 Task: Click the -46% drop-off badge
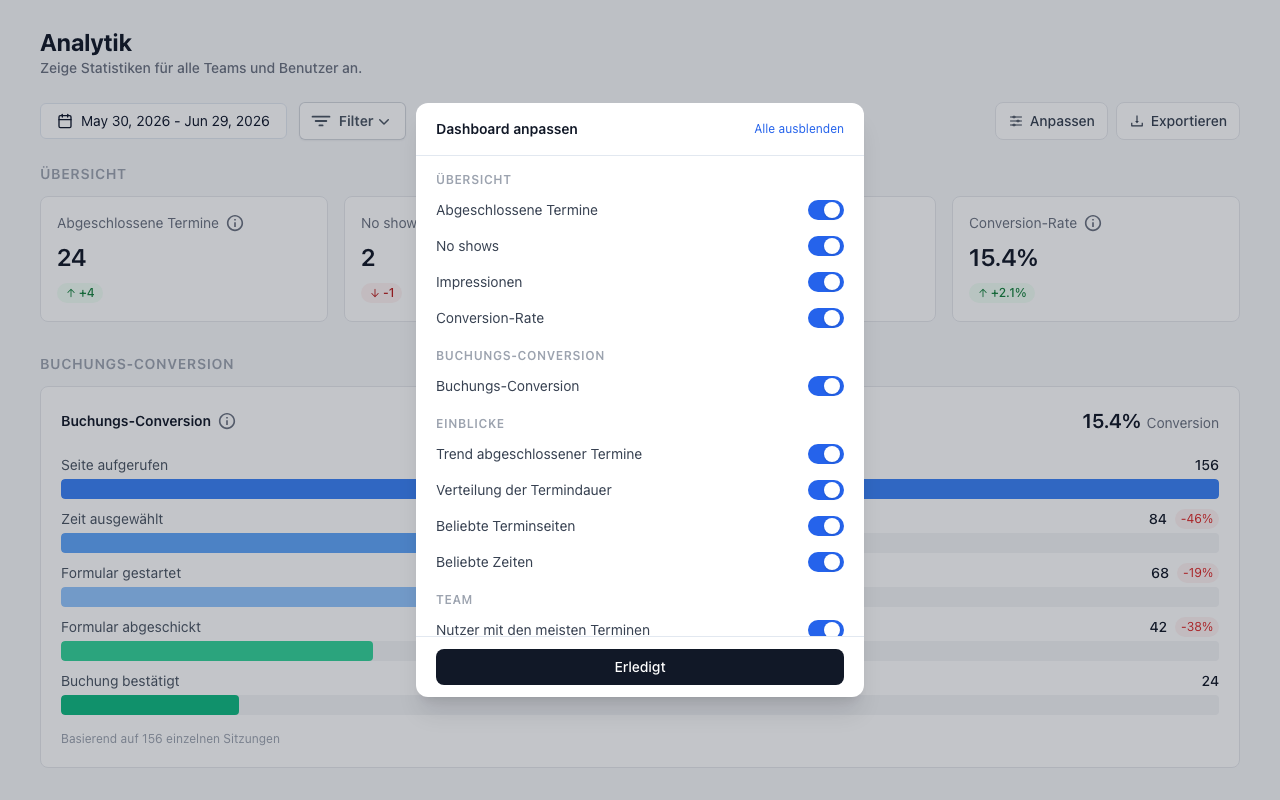[1197, 519]
